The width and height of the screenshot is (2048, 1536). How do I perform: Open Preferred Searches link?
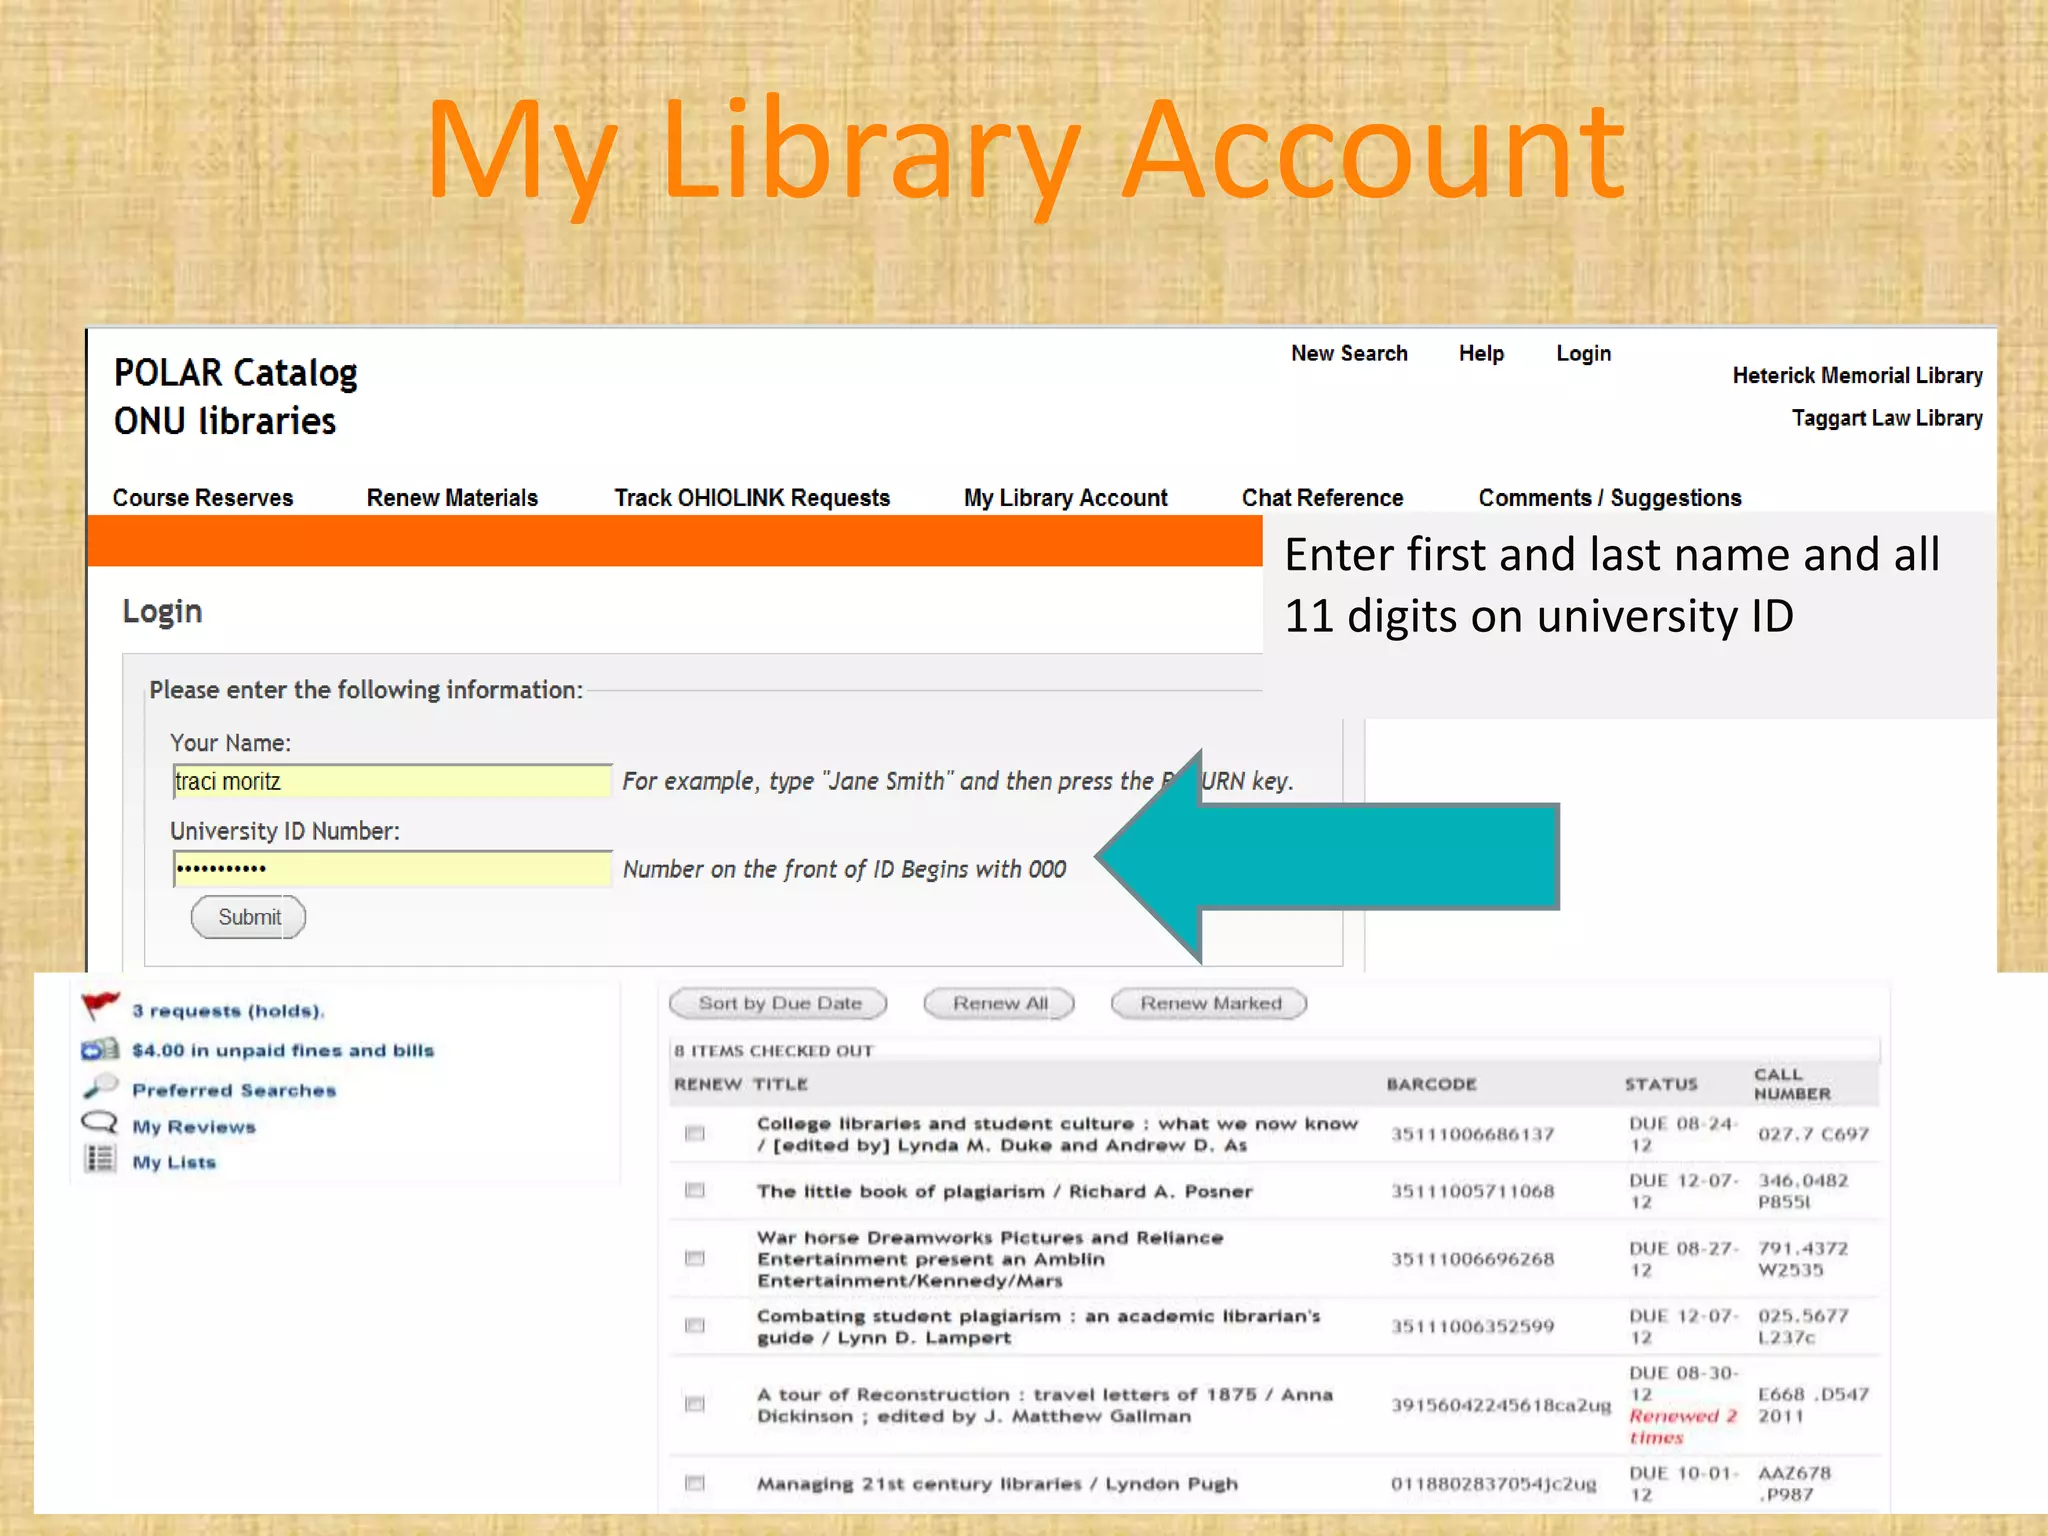[x=234, y=1090]
